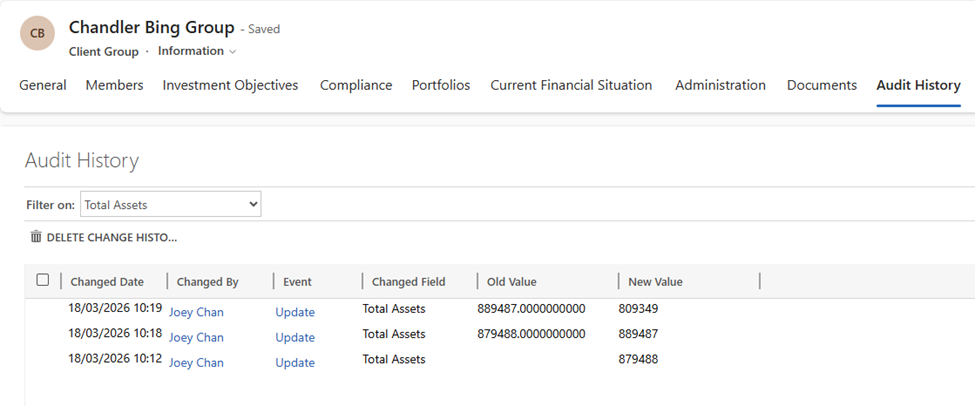
Task: Select the Audit History tab
Action: pos(918,85)
